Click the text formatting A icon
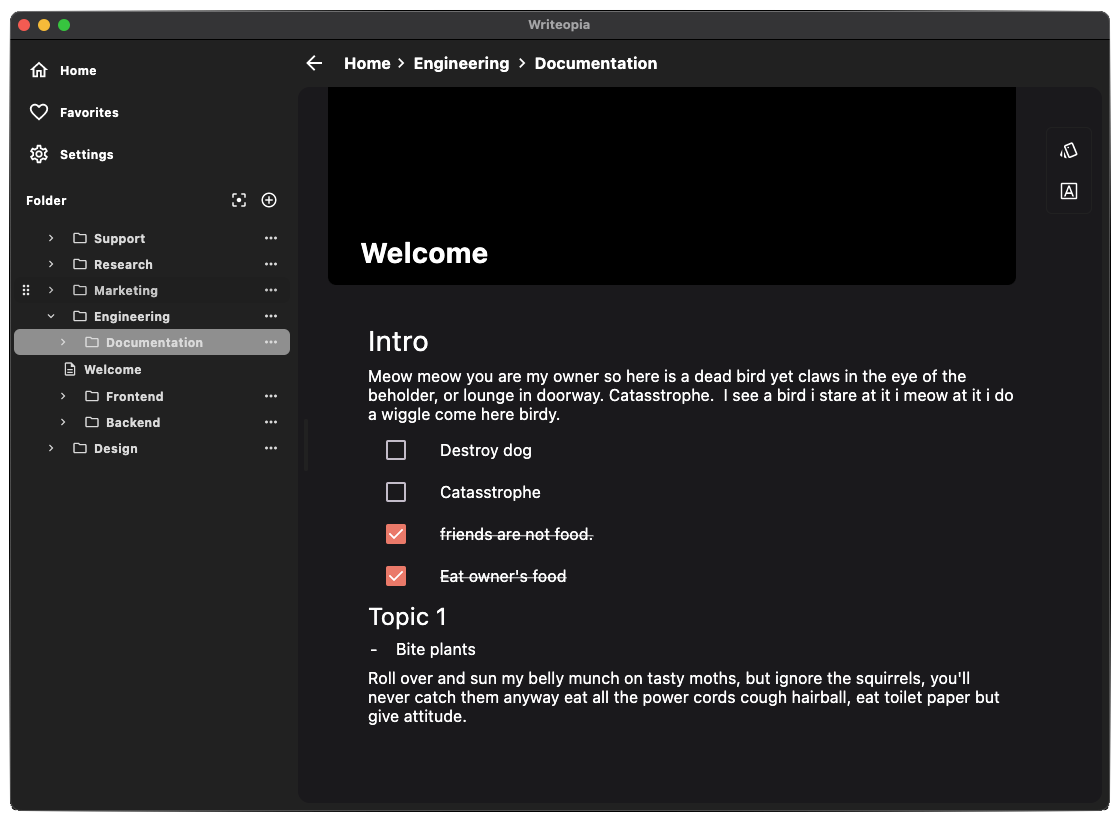 pos(1068,191)
